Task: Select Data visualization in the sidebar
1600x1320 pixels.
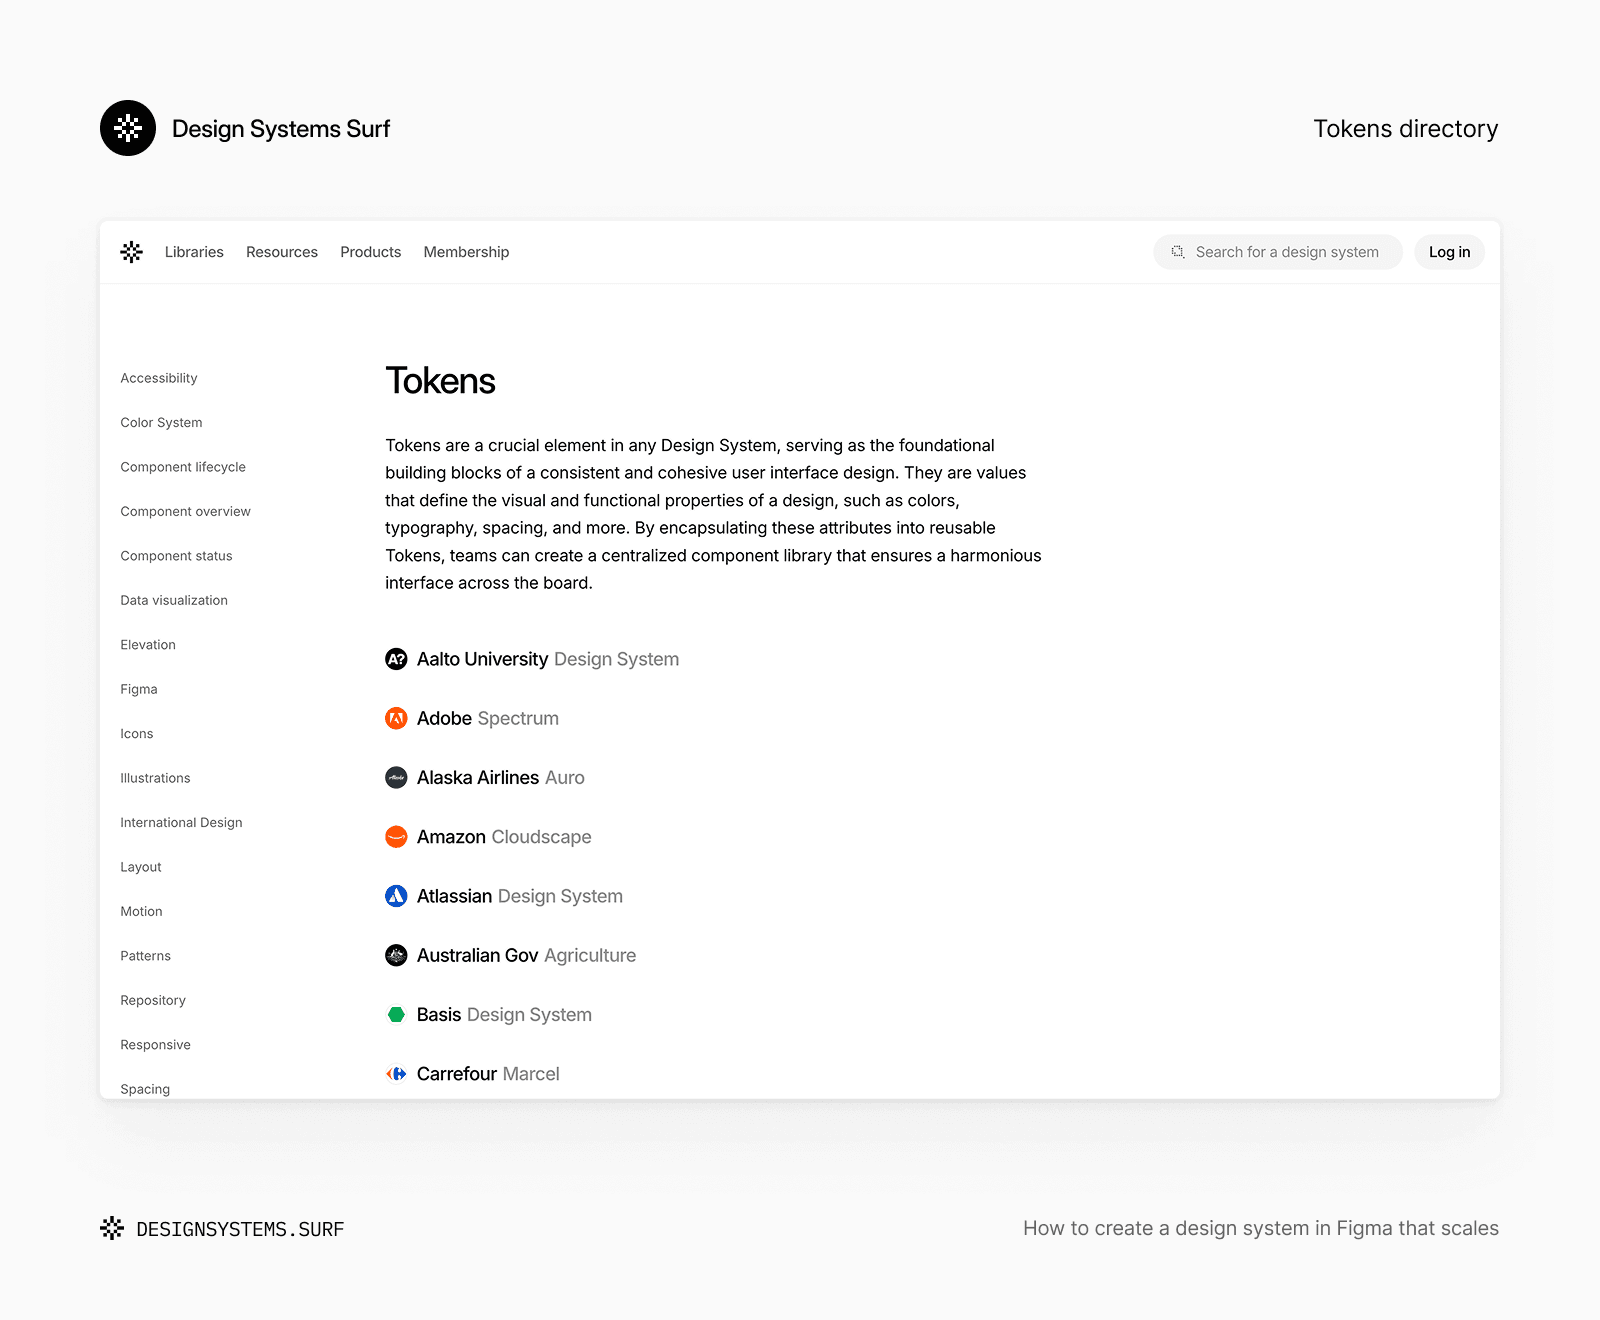Action: click(174, 600)
